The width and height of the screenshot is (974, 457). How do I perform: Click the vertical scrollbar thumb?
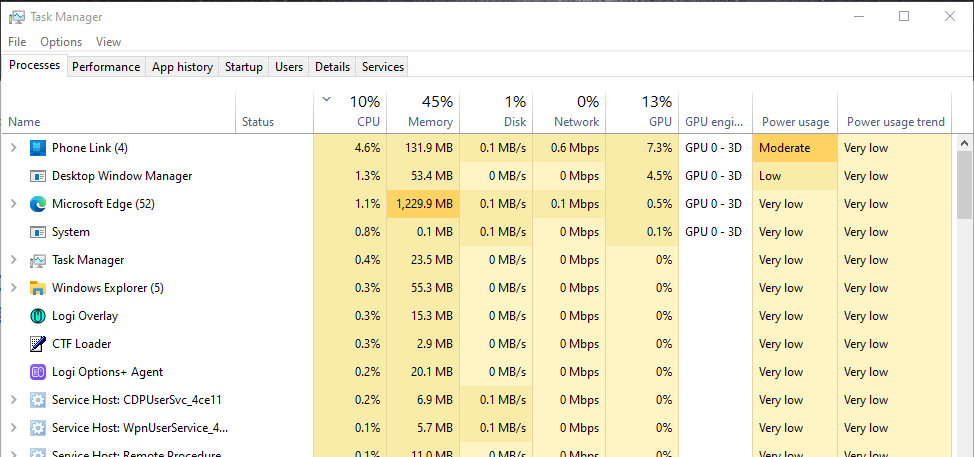click(x=964, y=186)
